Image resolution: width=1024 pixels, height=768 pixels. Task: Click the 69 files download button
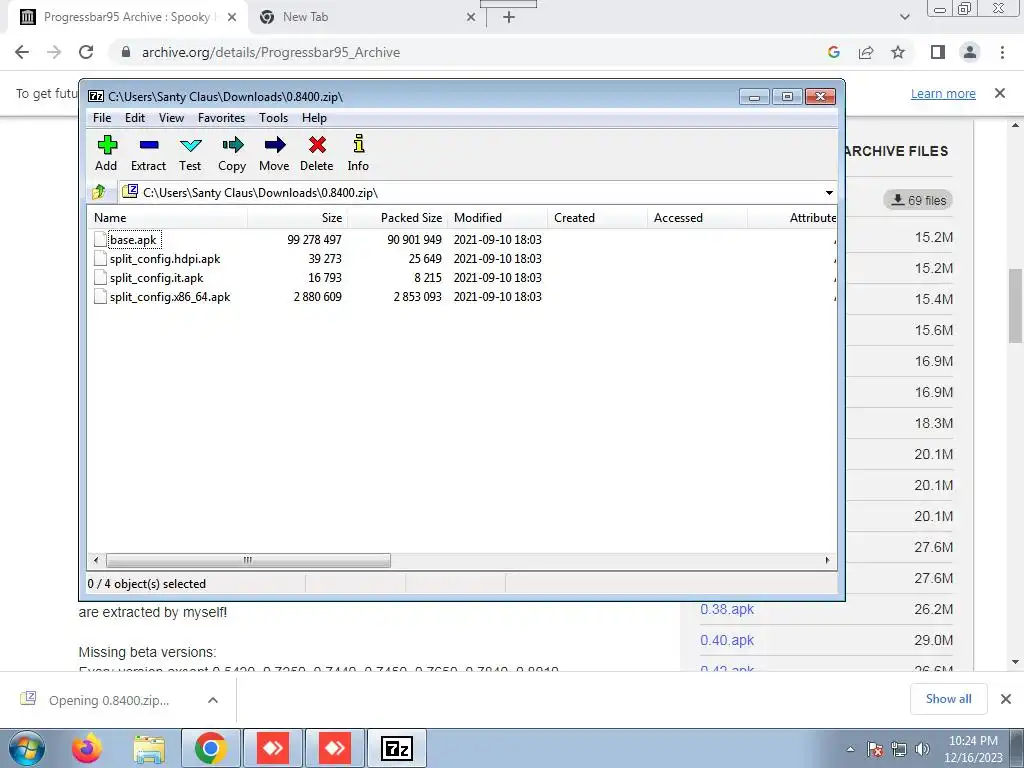tap(918, 200)
